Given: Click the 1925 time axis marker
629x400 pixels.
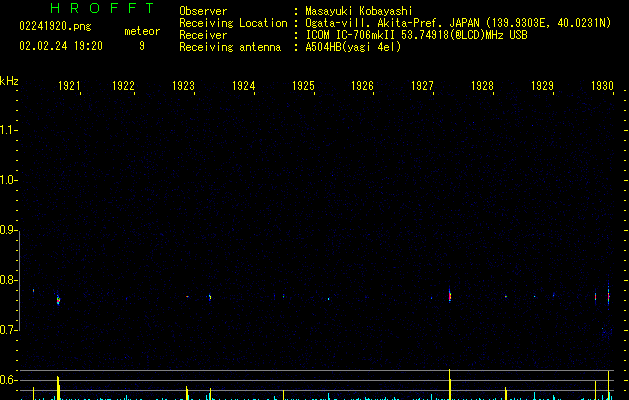Looking at the screenshot, I should coord(303,86).
